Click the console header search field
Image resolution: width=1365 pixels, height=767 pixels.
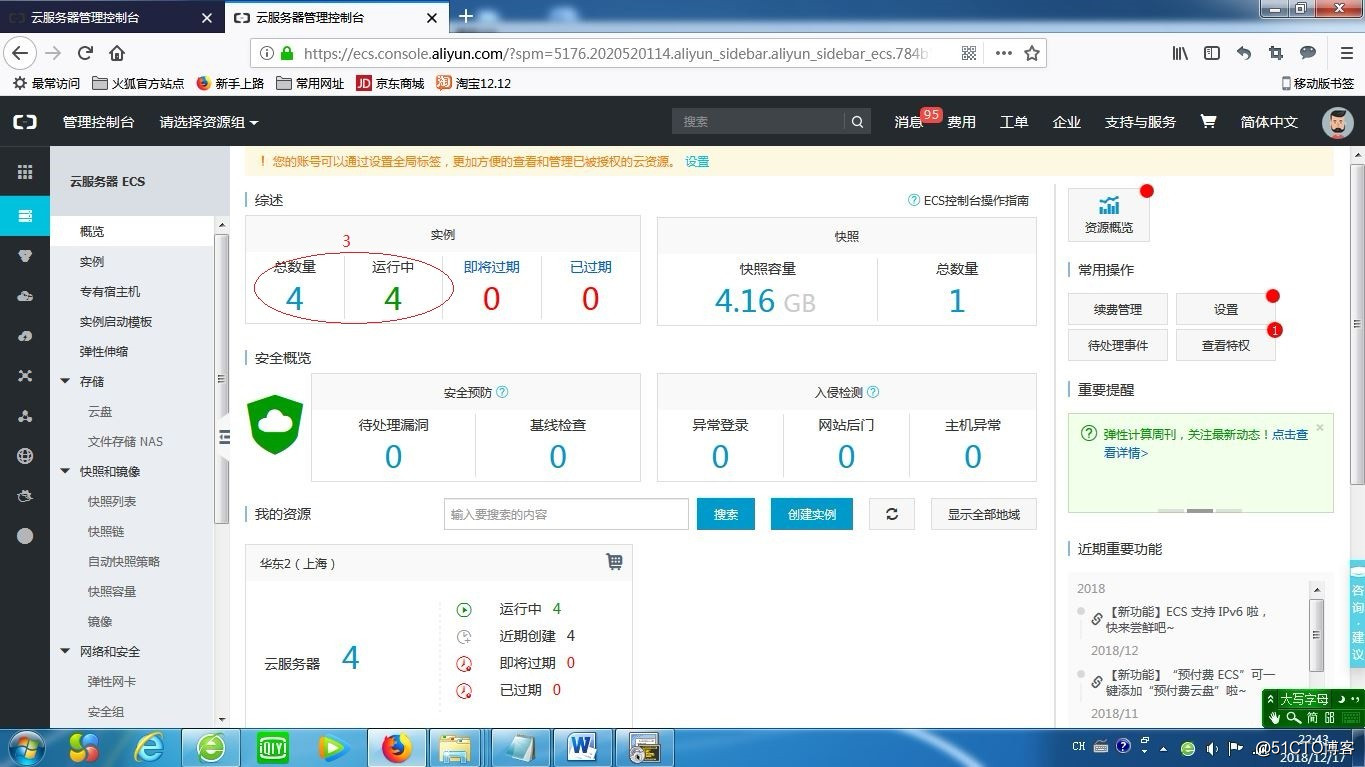click(x=759, y=122)
